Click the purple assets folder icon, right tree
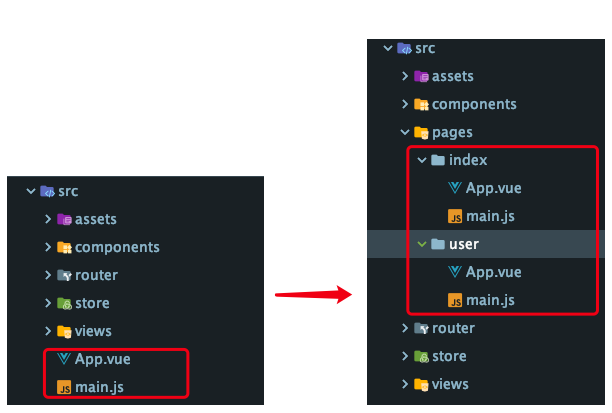 point(421,77)
